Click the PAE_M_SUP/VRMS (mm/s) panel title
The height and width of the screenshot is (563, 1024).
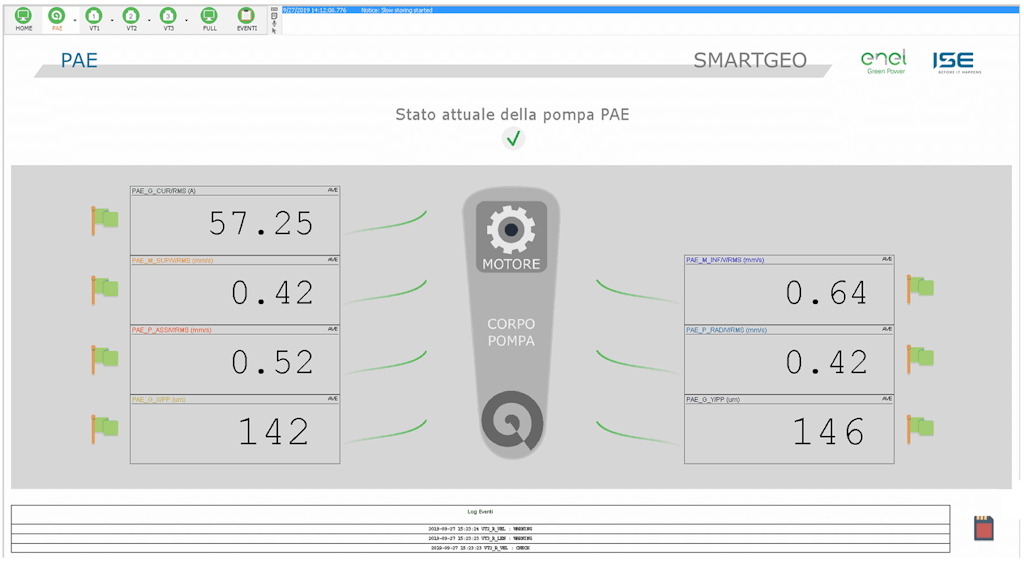point(172,261)
